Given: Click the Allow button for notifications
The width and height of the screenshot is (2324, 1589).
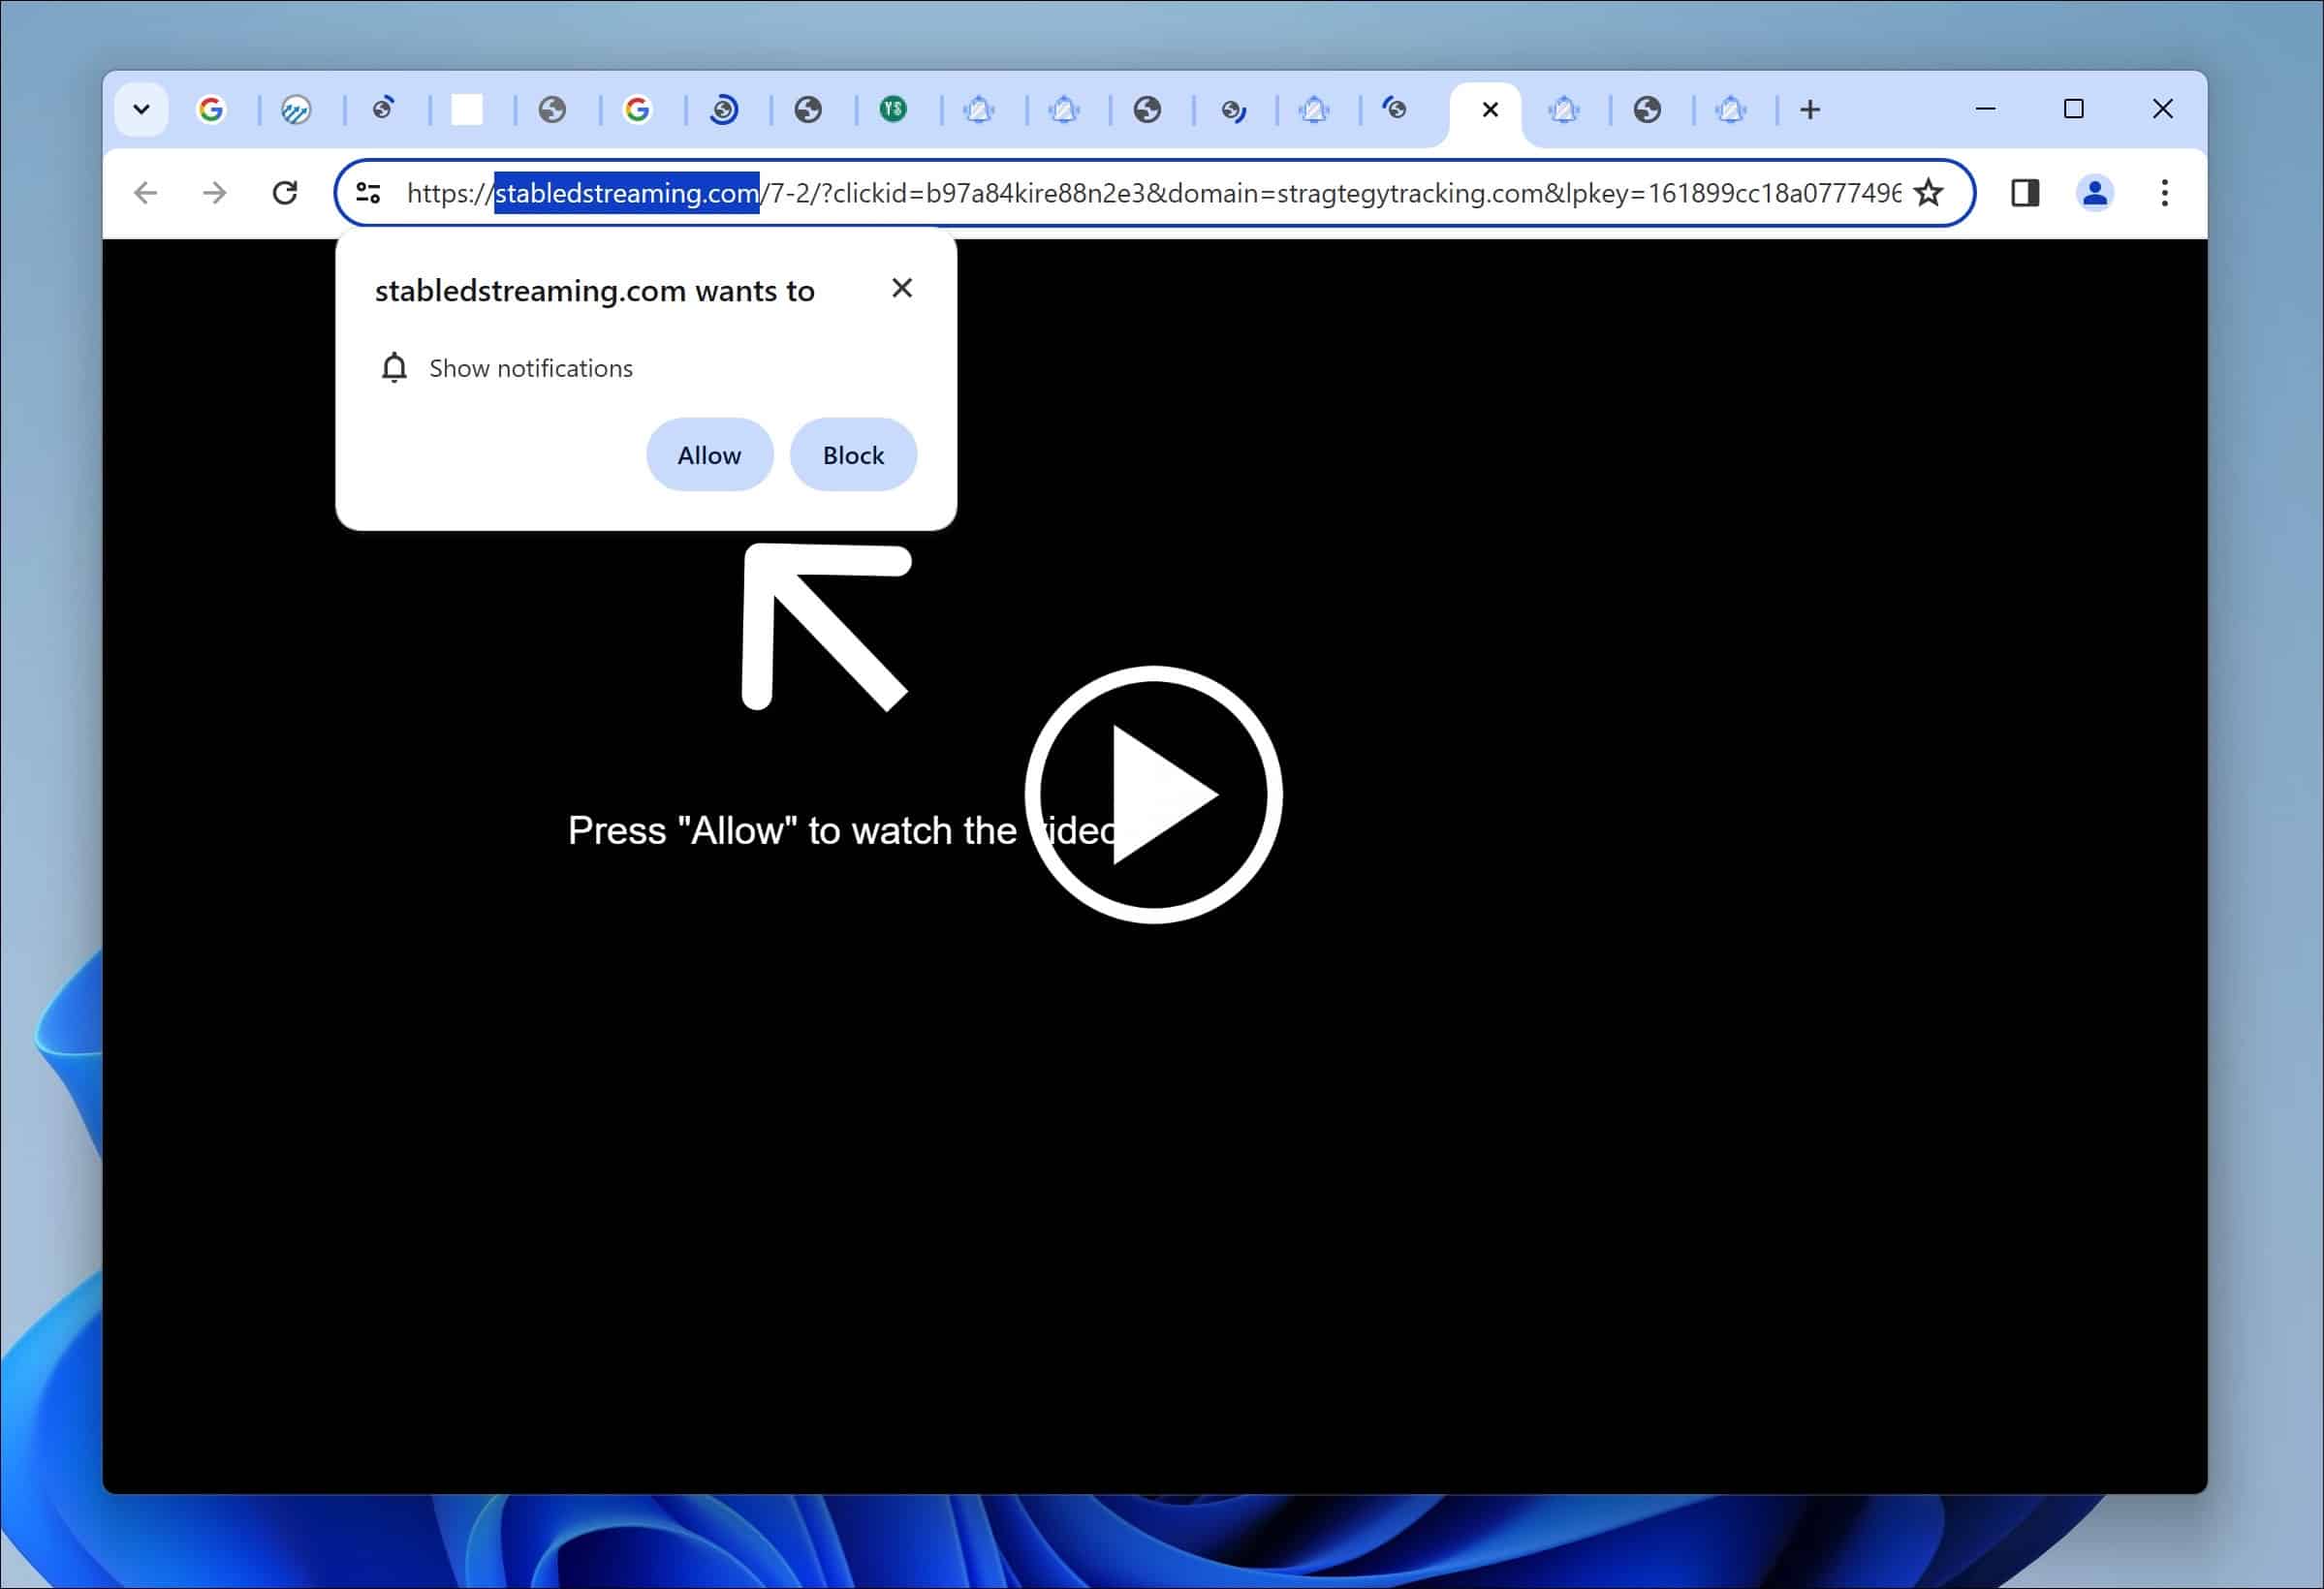Looking at the screenshot, I should (x=708, y=455).
